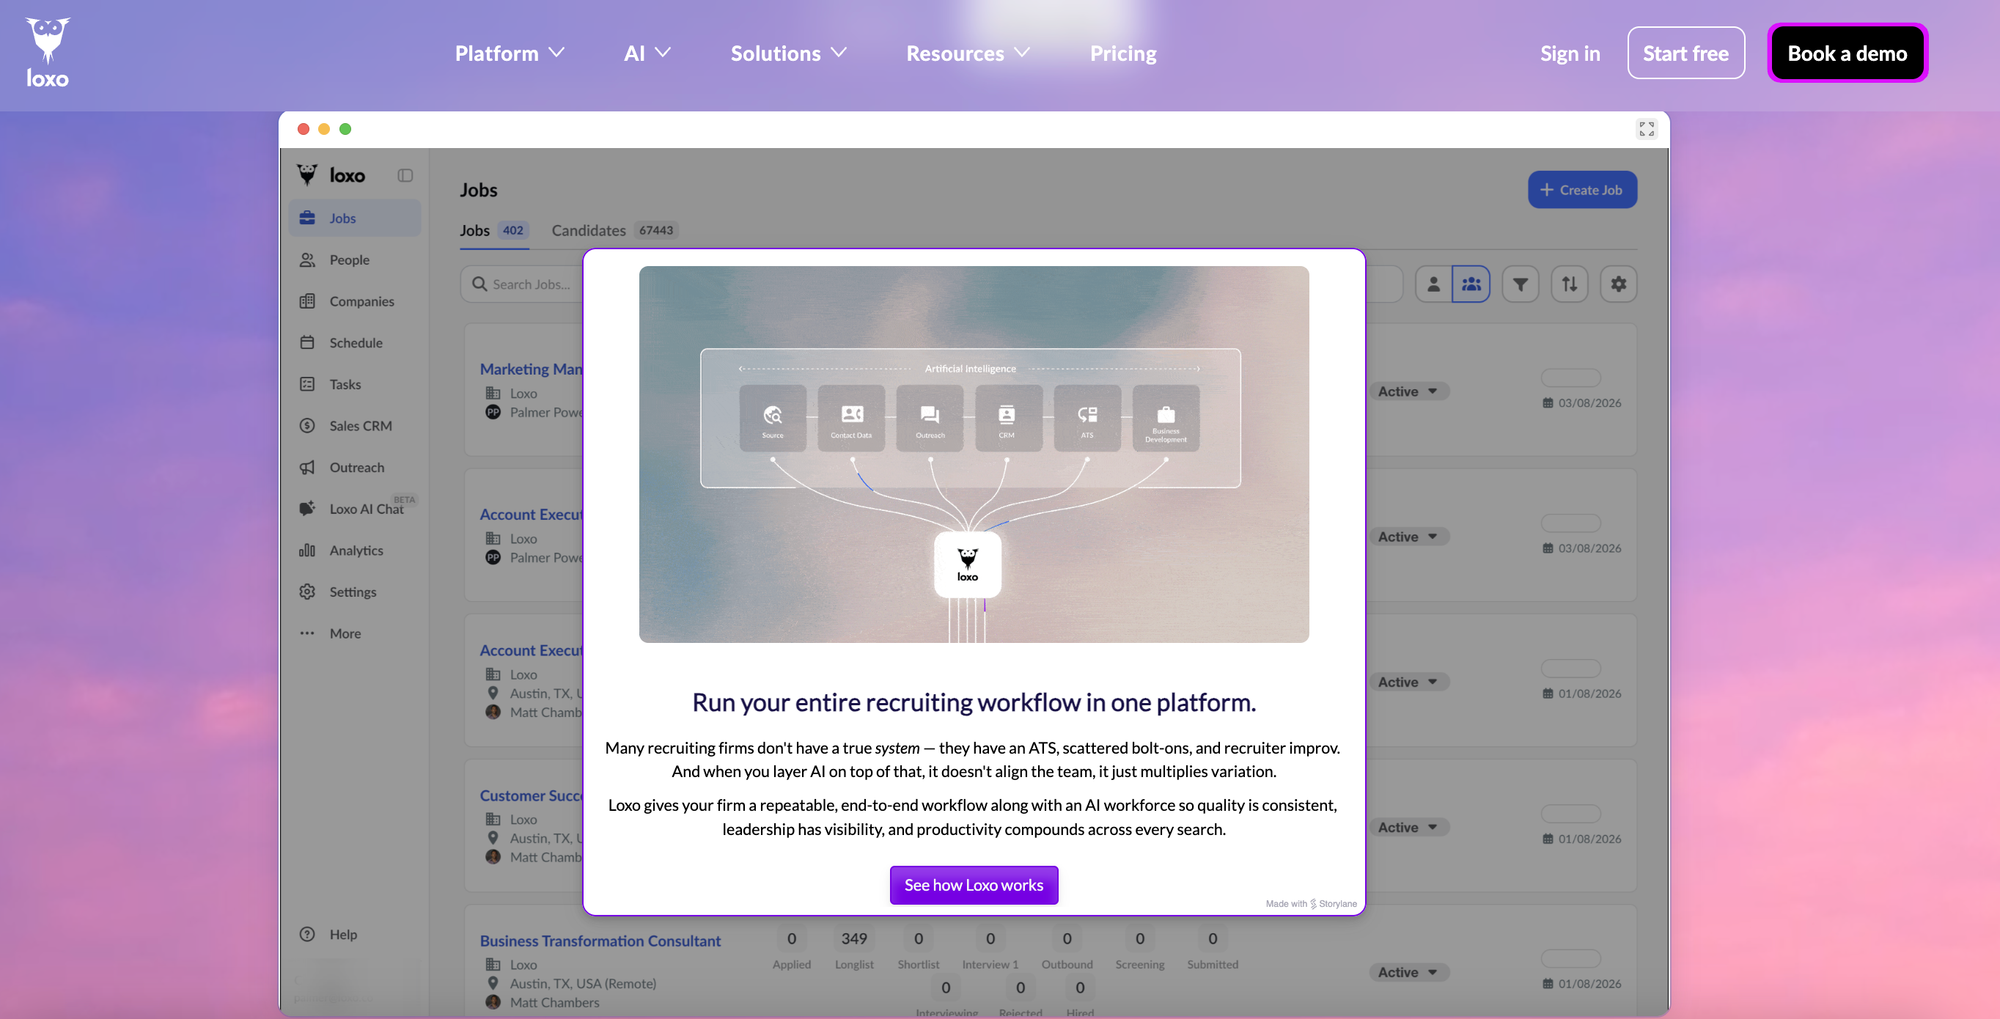Open Outreach in the sidebar
The width and height of the screenshot is (2000, 1019).
click(x=355, y=467)
